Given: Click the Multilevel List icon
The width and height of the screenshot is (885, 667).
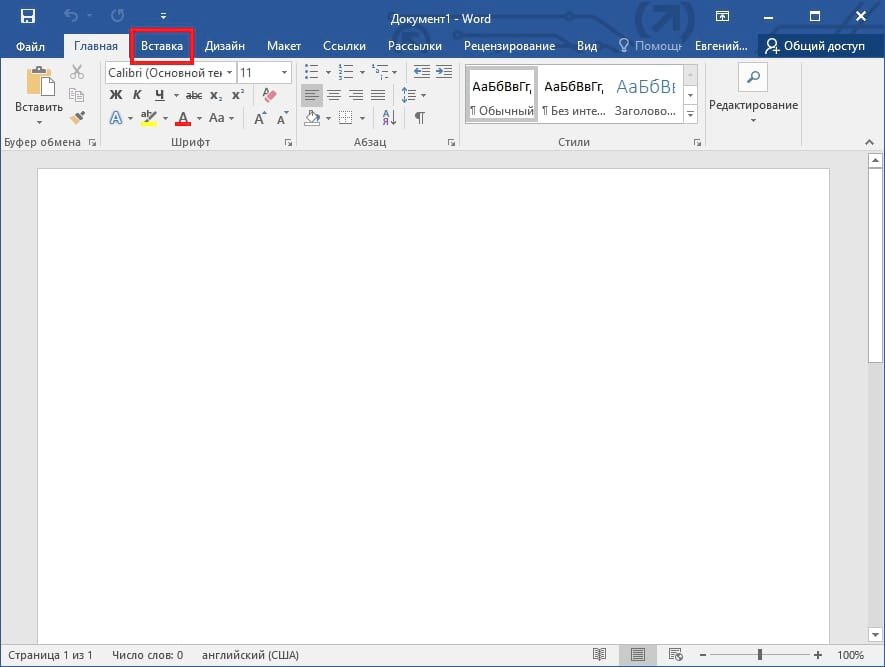Looking at the screenshot, I should (x=380, y=72).
